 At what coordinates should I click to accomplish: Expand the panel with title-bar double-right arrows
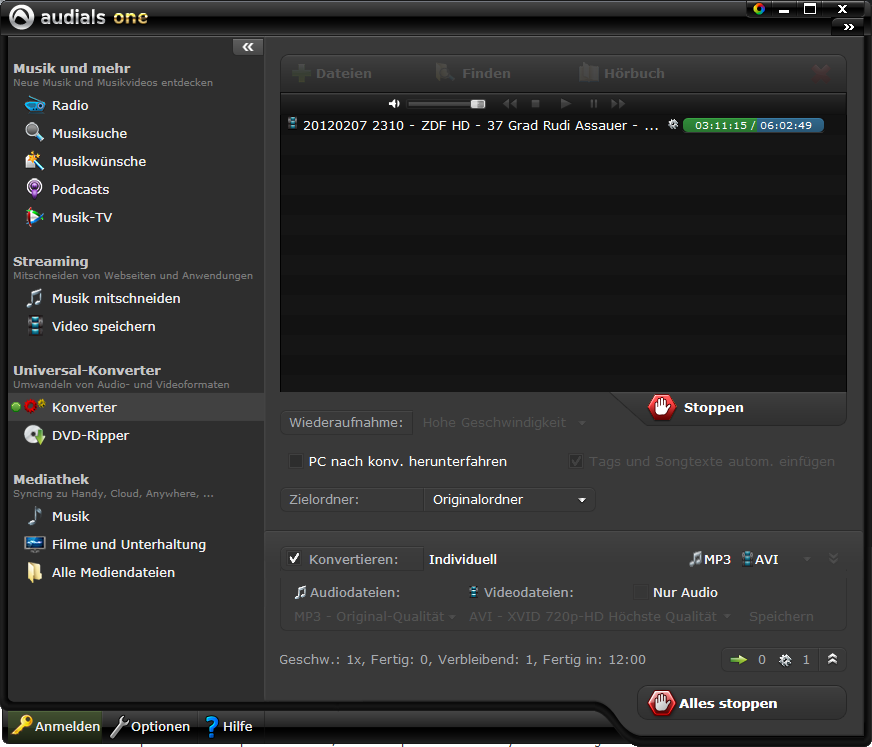(849, 27)
